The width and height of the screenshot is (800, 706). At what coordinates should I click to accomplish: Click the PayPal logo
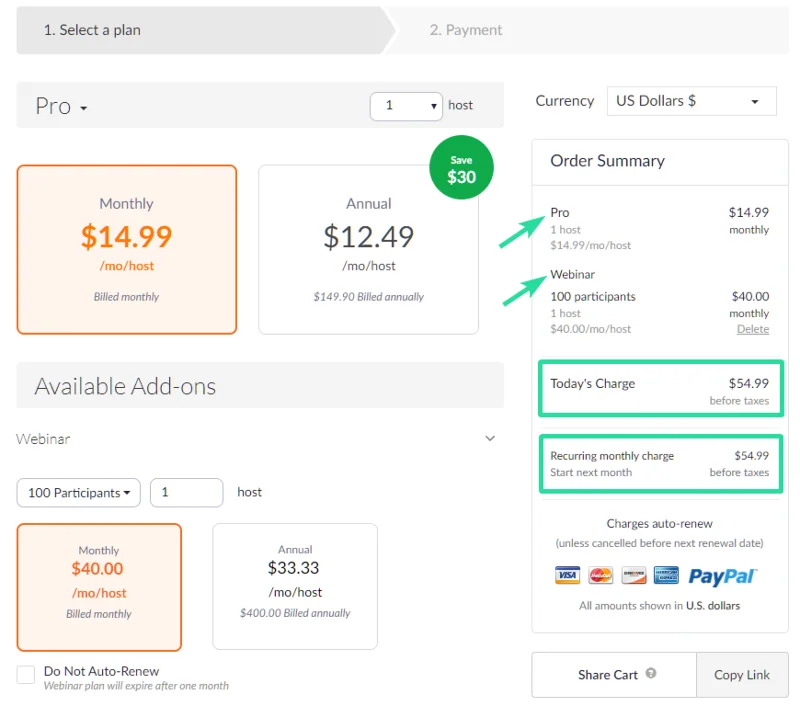pos(722,576)
